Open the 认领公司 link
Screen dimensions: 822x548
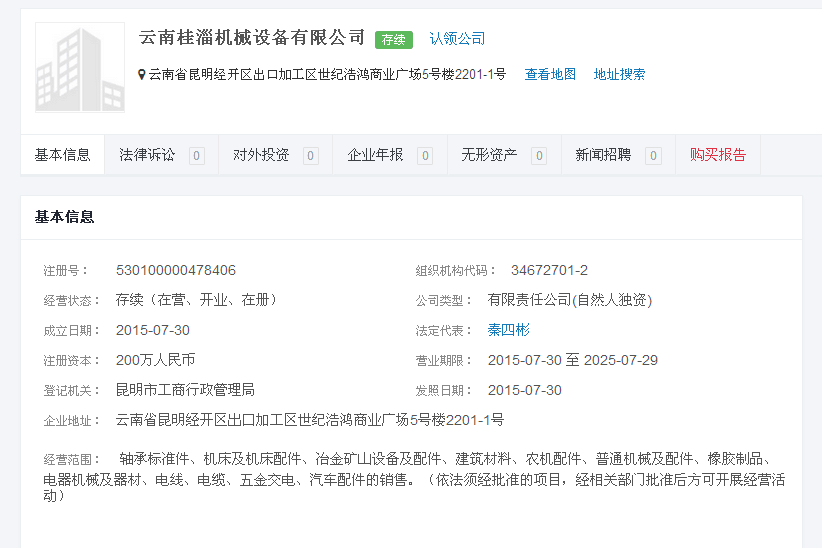(457, 39)
